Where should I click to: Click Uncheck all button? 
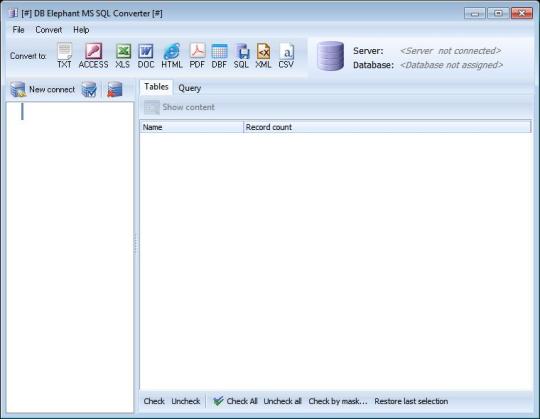[282, 401]
